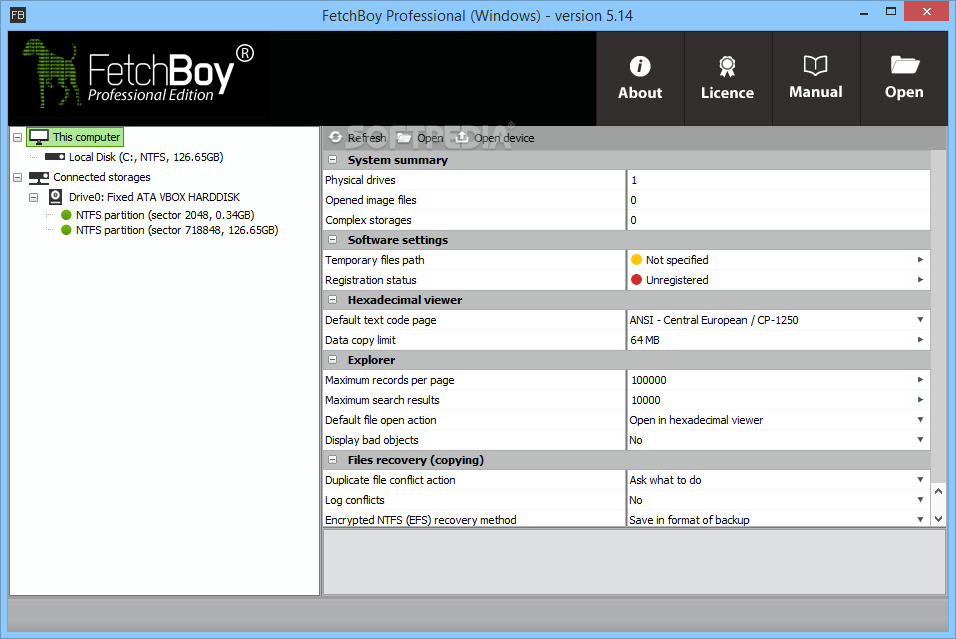Open Log conflicts dropdown arrow

coord(920,500)
